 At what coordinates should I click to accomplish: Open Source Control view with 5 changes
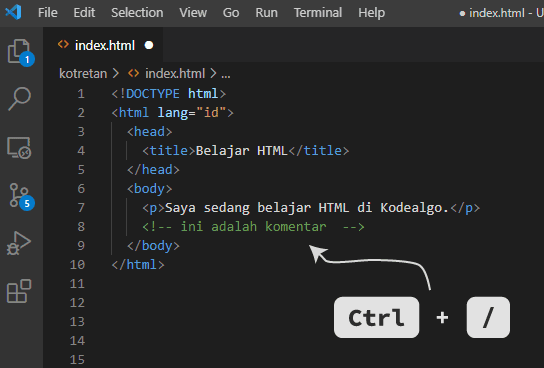[22, 197]
